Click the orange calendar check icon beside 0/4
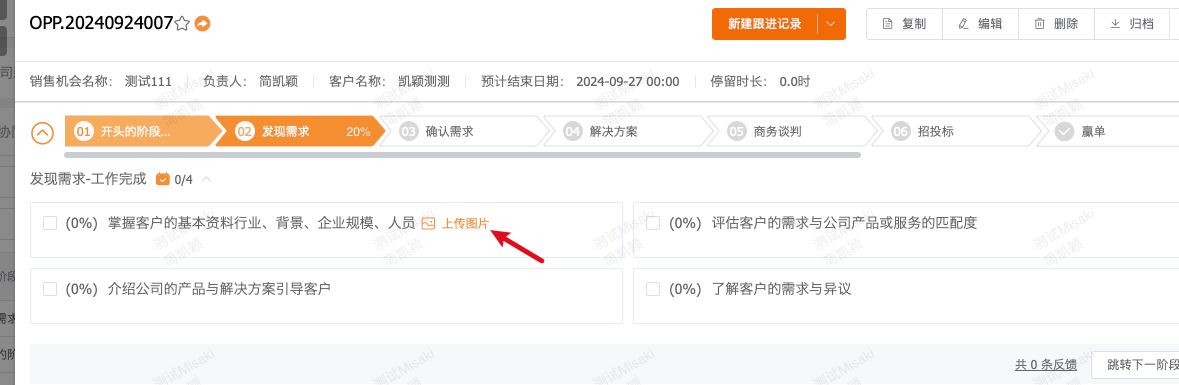The width and height of the screenshot is (1179, 385). tap(162, 179)
